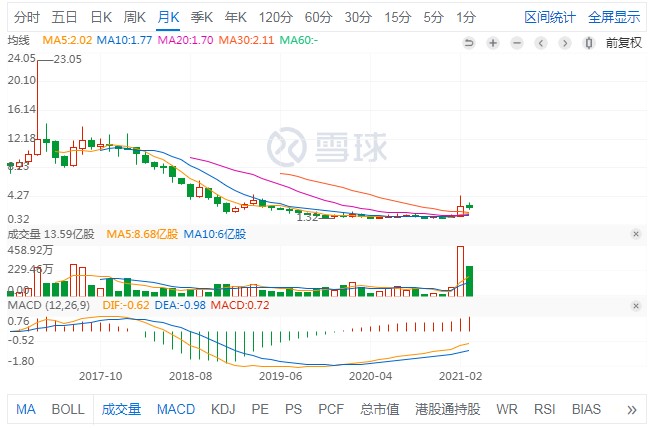Image resolution: width=653 pixels, height=428 pixels.
Task: Open 区间统计 range statistics
Action: pyautogui.click(x=551, y=17)
